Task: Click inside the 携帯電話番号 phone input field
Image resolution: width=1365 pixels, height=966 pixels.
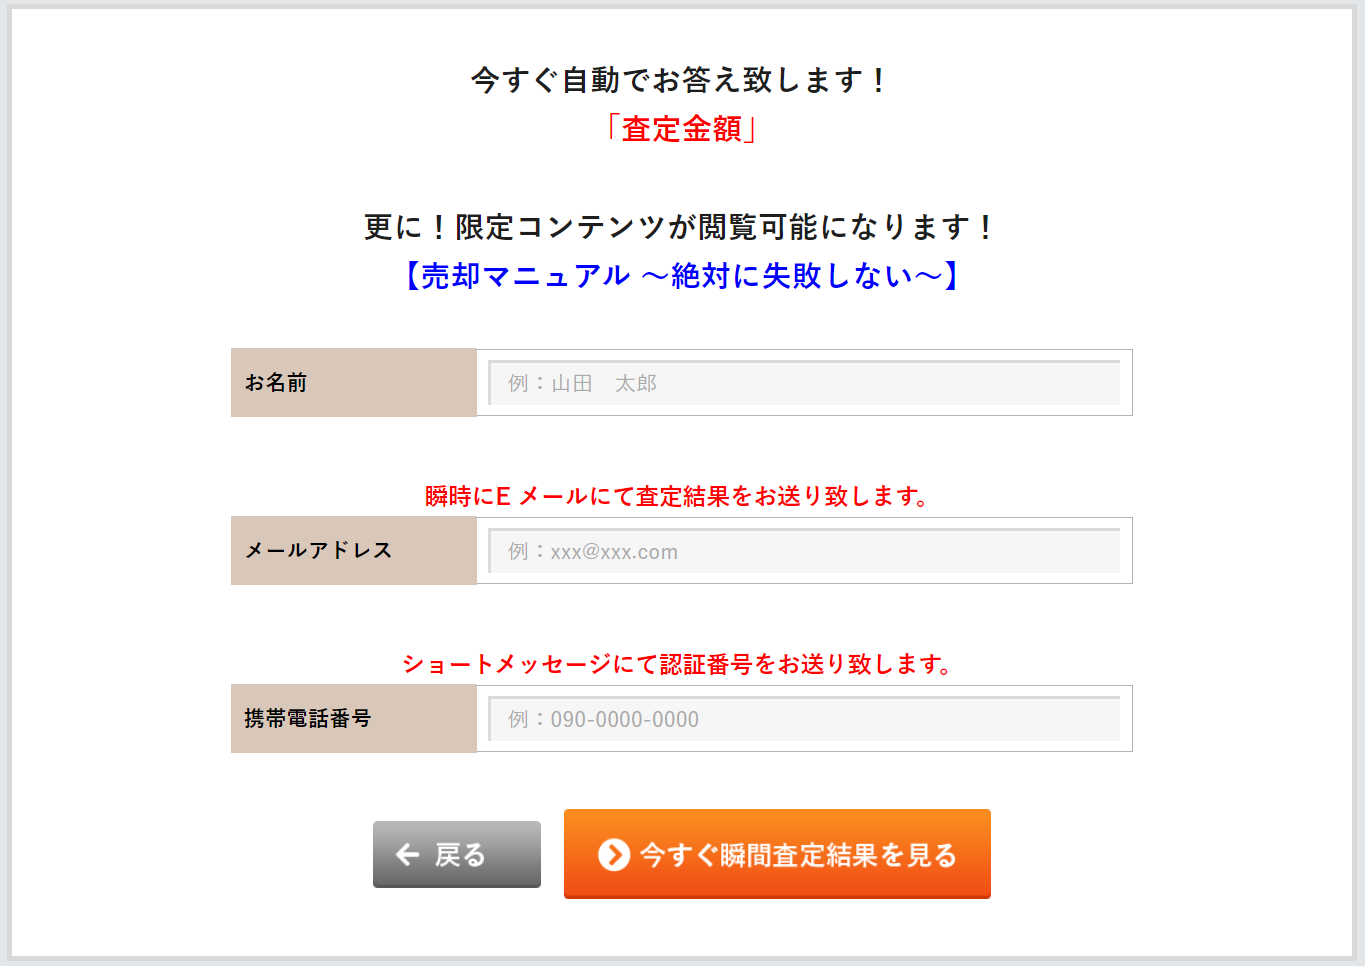Action: pyautogui.click(x=805, y=718)
